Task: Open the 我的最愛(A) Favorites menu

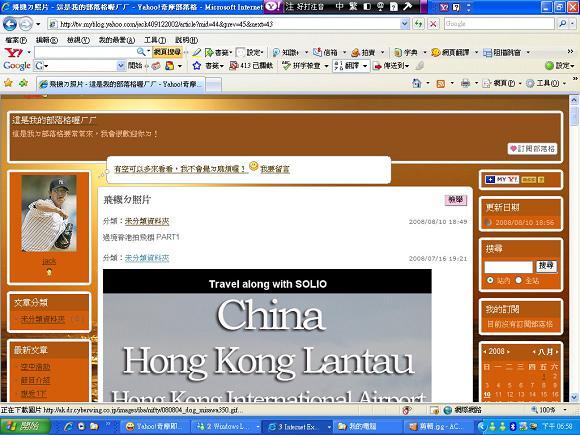Action: point(117,40)
